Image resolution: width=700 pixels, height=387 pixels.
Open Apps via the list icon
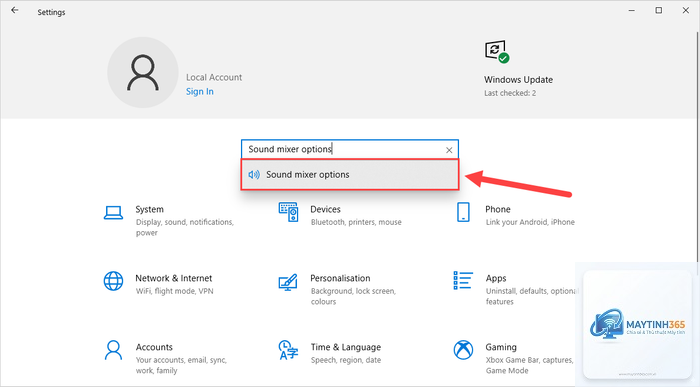pyautogui.click(x=463, y=280)
